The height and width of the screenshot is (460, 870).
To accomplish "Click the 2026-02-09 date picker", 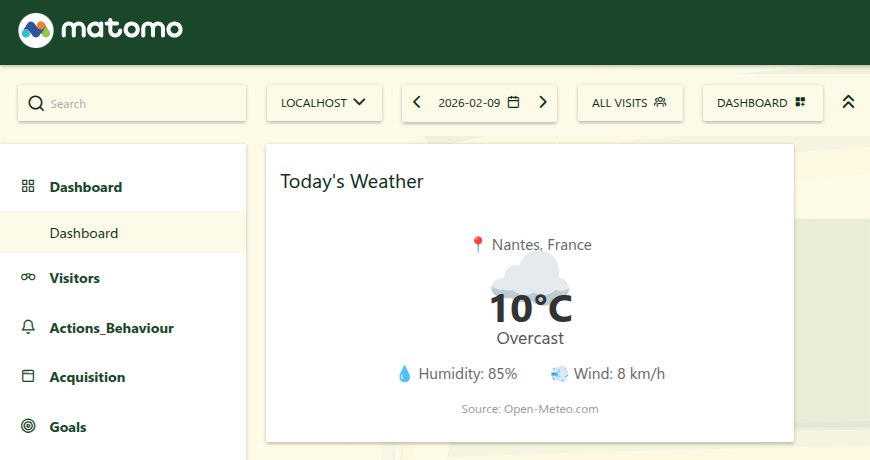I will click(x=469, y=103).
